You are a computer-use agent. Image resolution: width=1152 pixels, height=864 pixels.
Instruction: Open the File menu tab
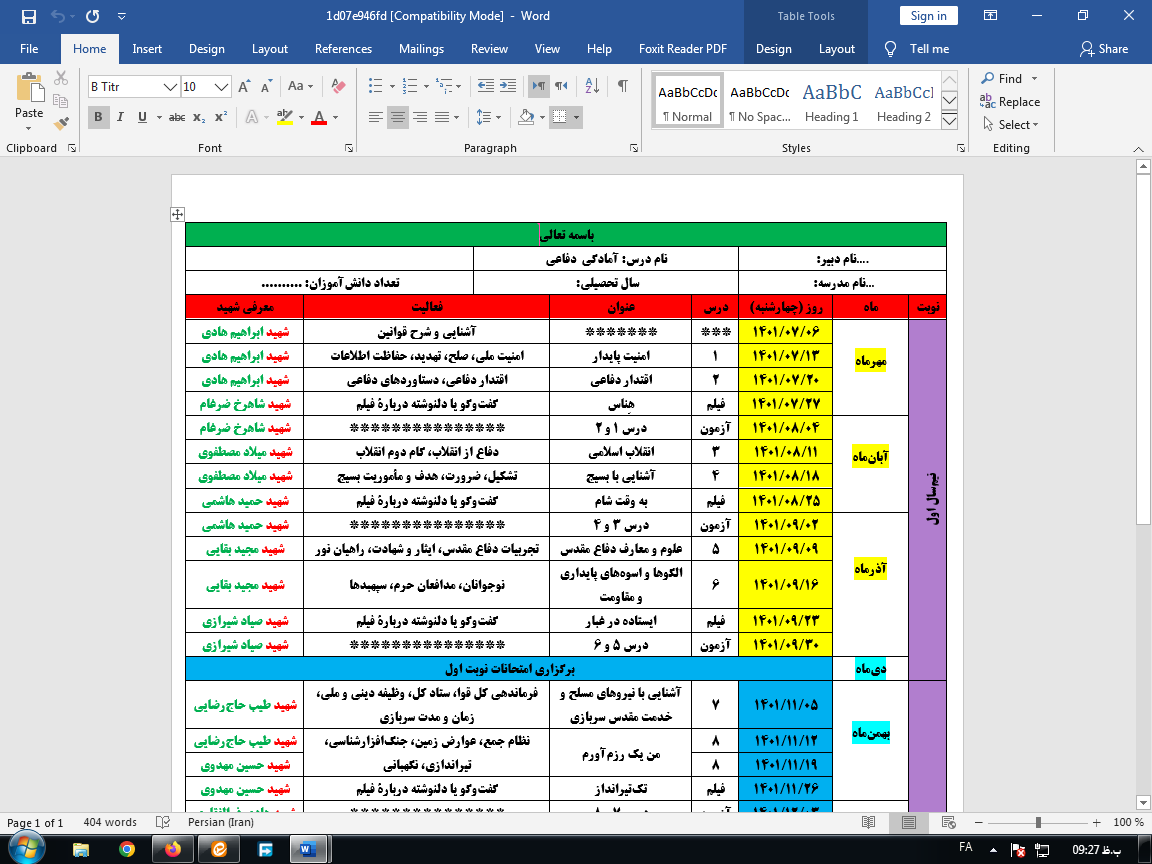[x=29, y=49]
